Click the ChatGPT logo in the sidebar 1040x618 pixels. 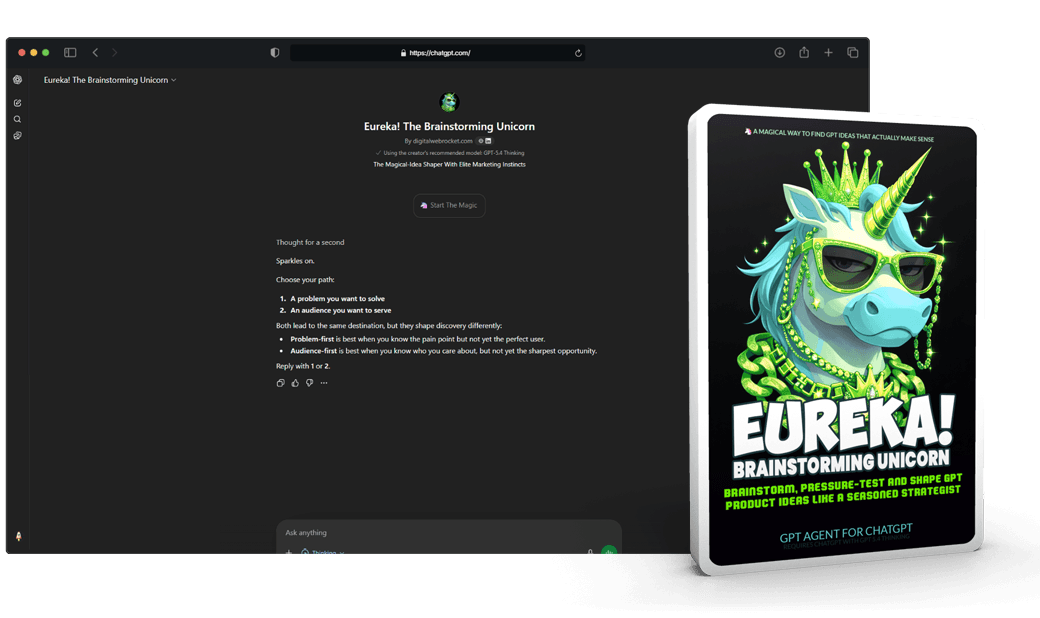17,80
